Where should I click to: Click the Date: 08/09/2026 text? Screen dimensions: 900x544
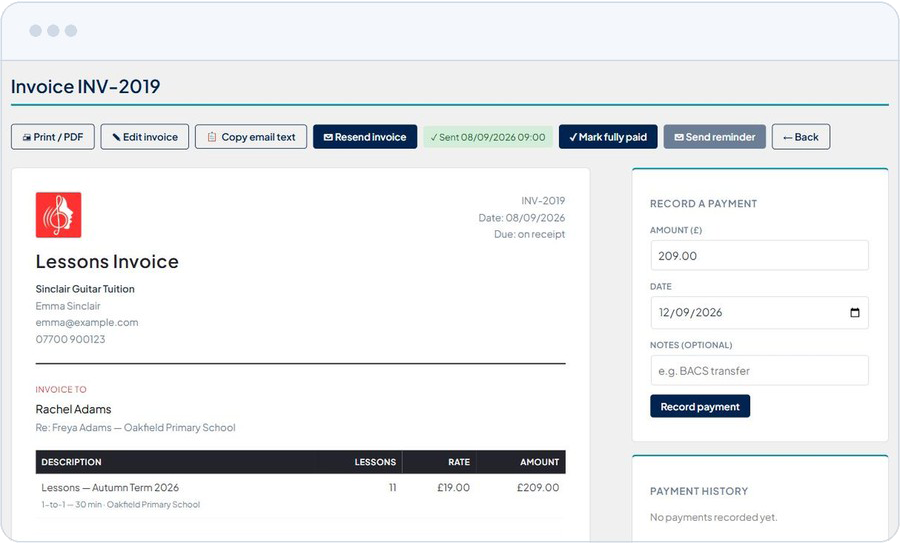(x=522, y=217)
